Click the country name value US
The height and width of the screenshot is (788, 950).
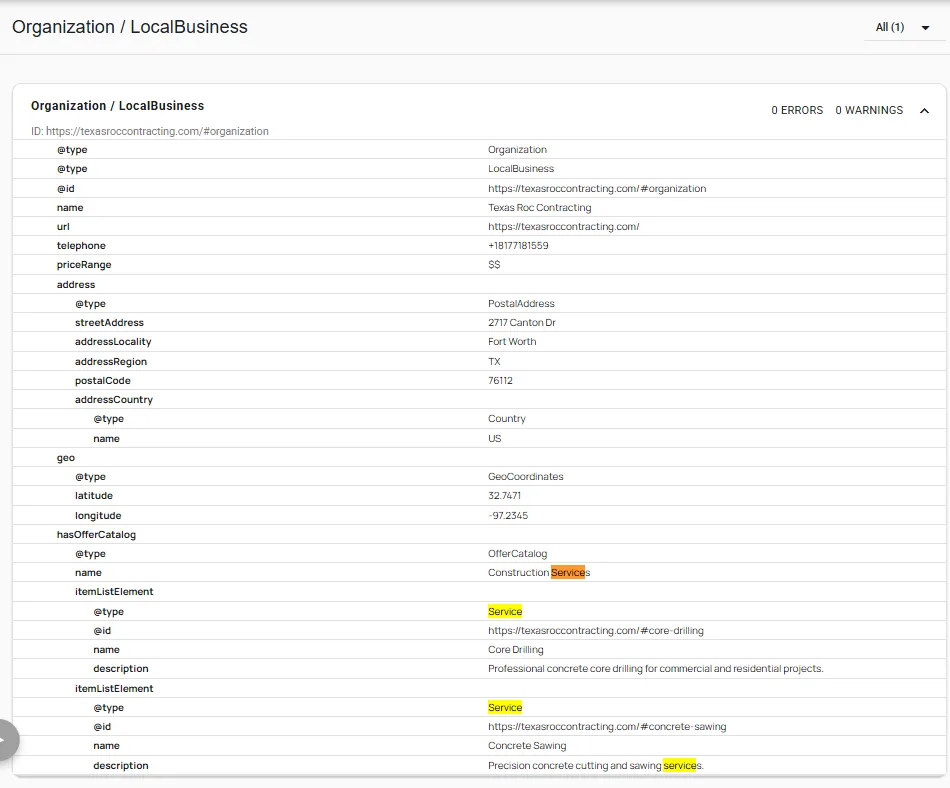pyautogui.click(x=494, y=439)
